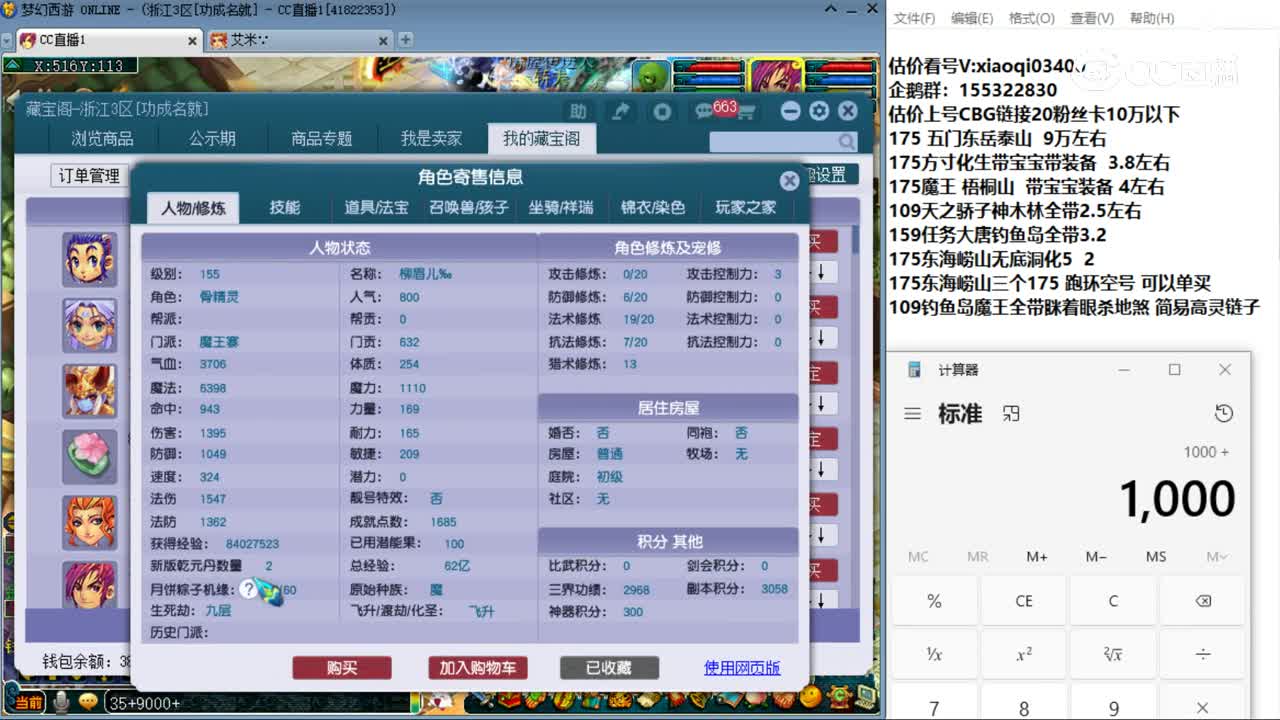This screenshot has height=720, width=1280.
Task: Click the share arrow icon in 藏宝阁 header
Action: click(x=621, y=112)
